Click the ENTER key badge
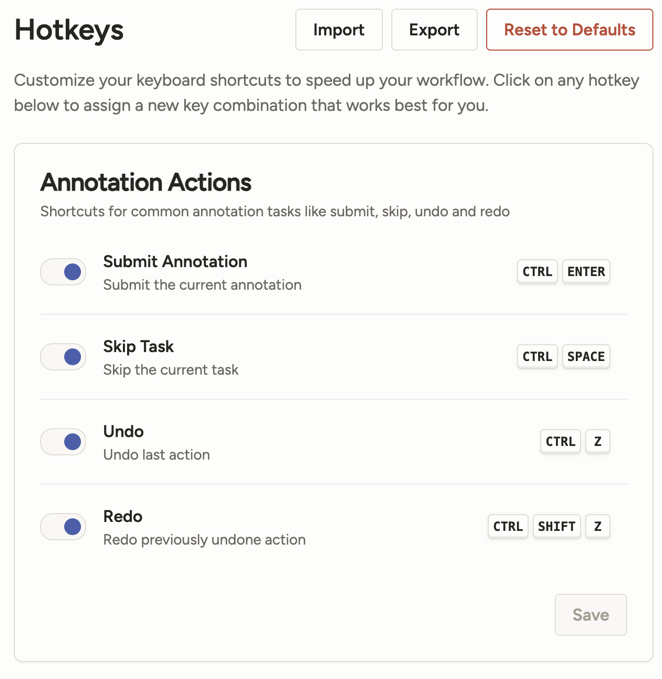Screen dimensions: 662x679 click(586, 271)
